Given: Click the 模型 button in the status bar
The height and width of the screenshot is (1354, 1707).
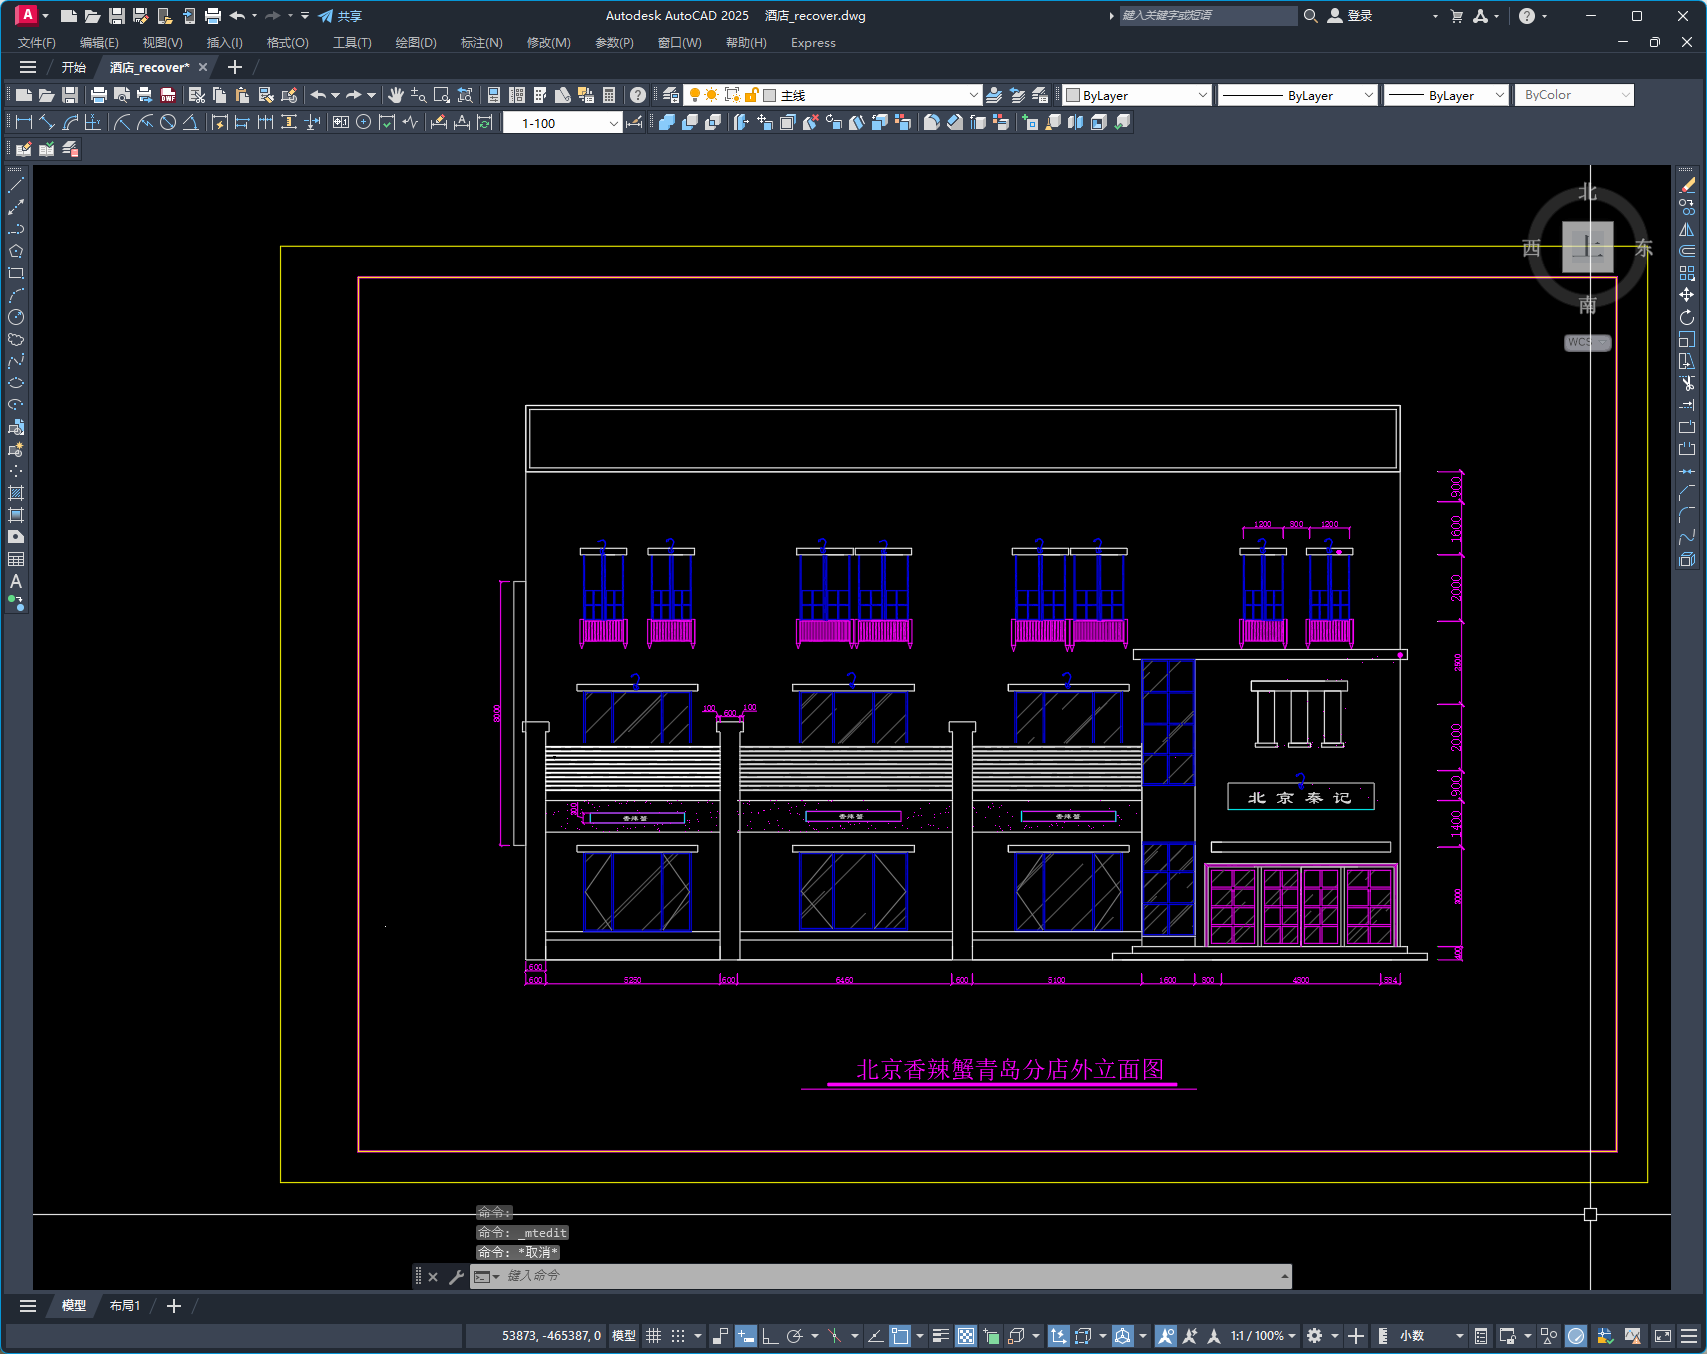Looking at the screenshot, I should [624, 1336].
